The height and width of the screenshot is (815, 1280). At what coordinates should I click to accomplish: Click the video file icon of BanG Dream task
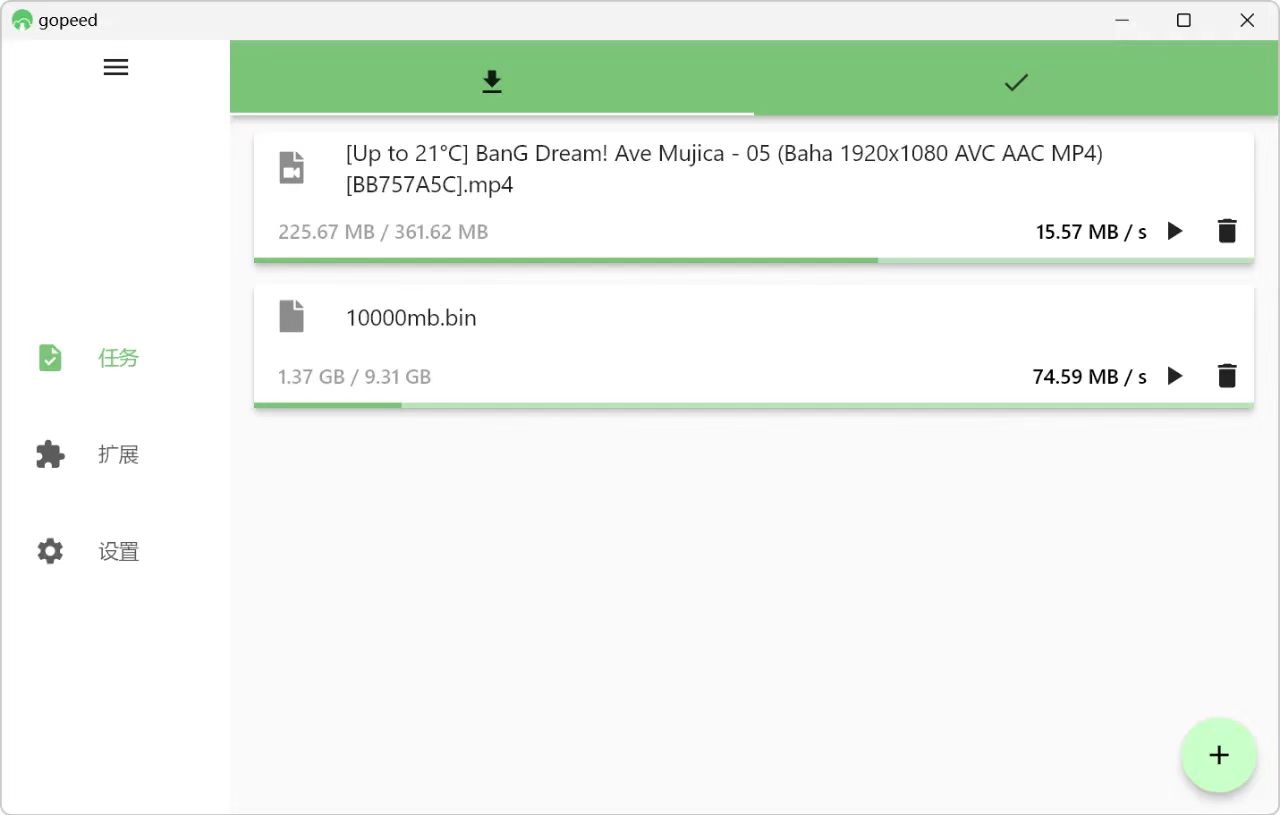tap(291, 168)
